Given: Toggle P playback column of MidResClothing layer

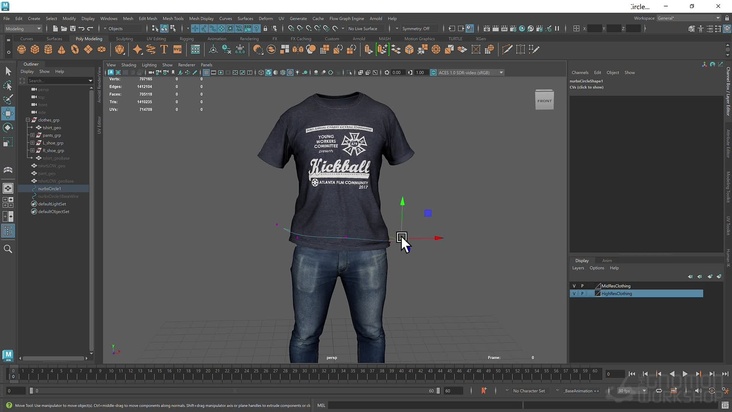Looking at the screenshot, I should 582,286.
